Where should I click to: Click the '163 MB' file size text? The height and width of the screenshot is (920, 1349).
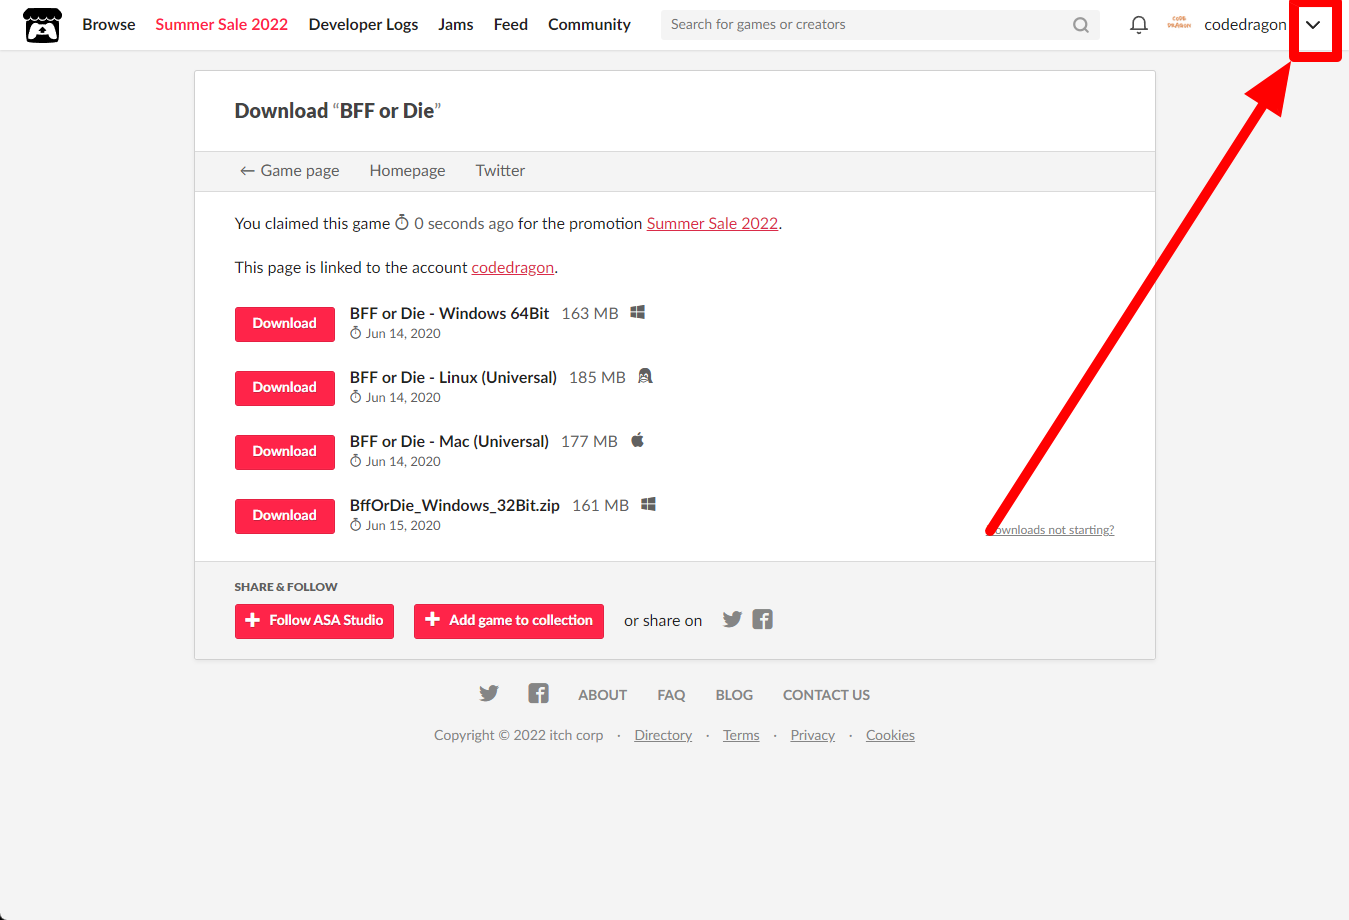(x=590, y=313)
